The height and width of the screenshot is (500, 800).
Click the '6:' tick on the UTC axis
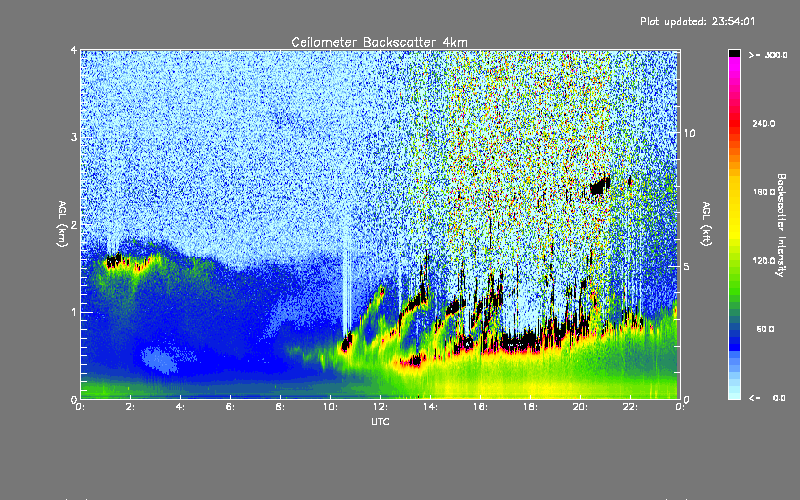point(232,407)
